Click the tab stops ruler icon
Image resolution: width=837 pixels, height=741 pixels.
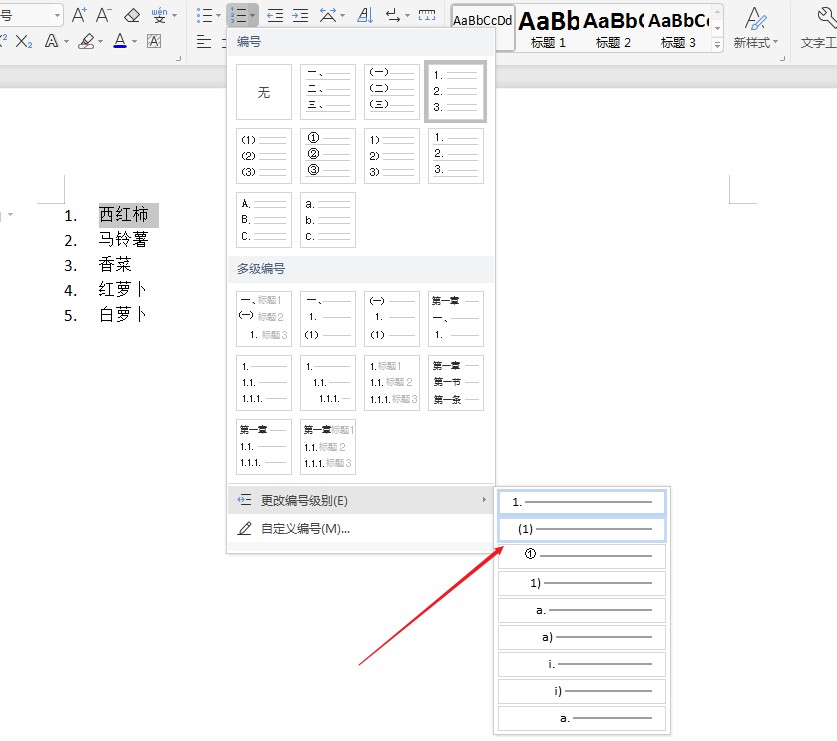tap(427, 15)
